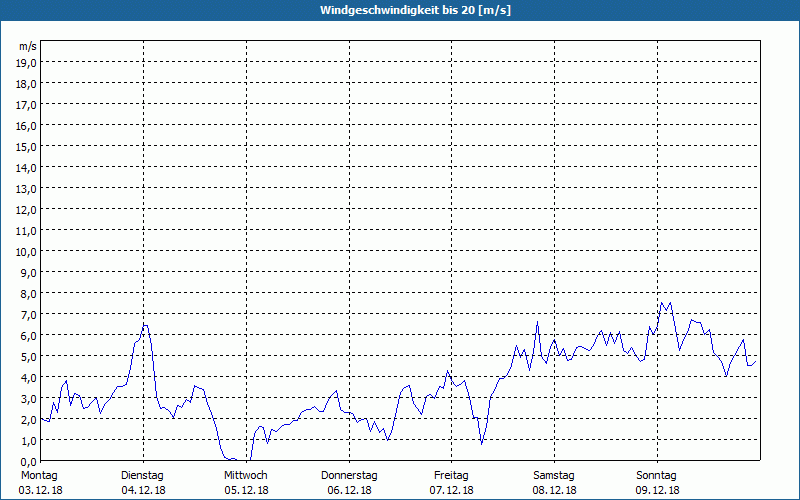Select the Donnerstag 06.12.18 axis label
This screenshot has width=800, height=500.
(349, 483)
